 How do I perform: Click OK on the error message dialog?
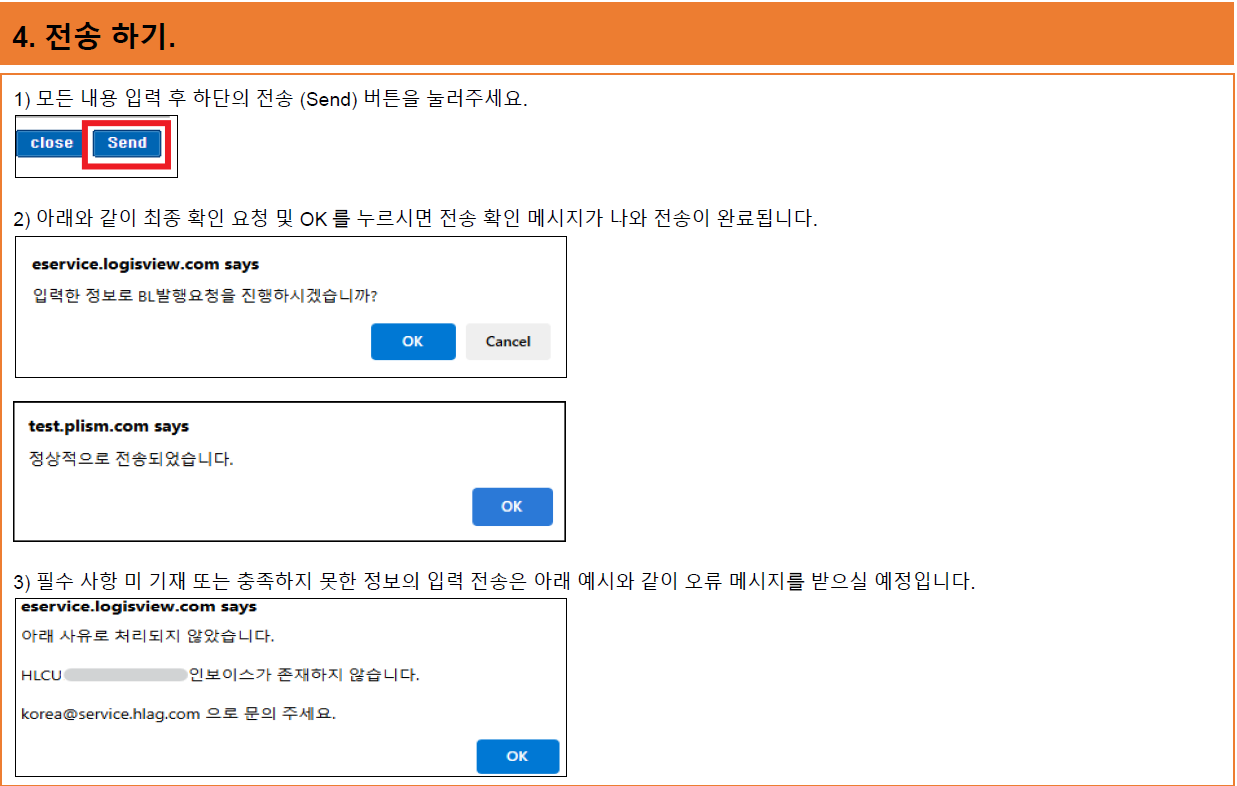click(x=517, y=756)
